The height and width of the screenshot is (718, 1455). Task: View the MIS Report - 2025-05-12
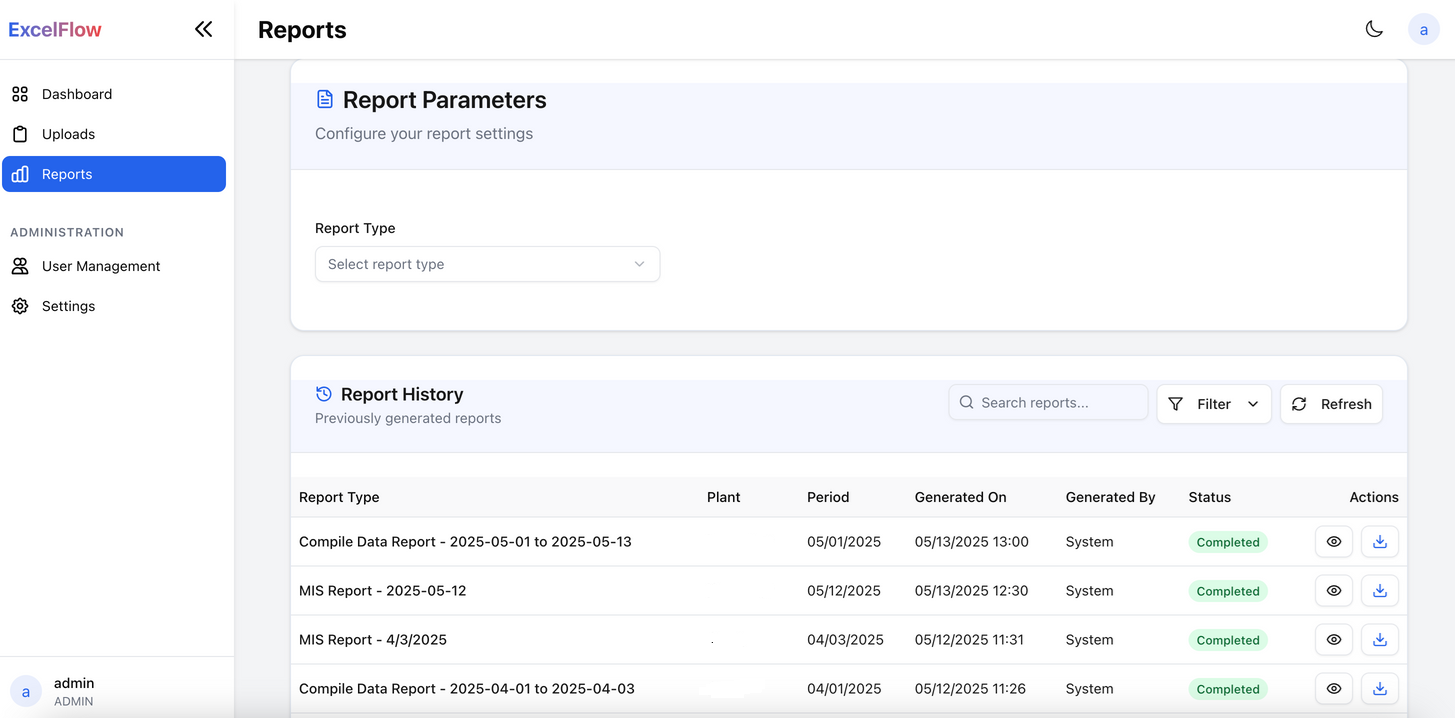[x=1334, y=590]
